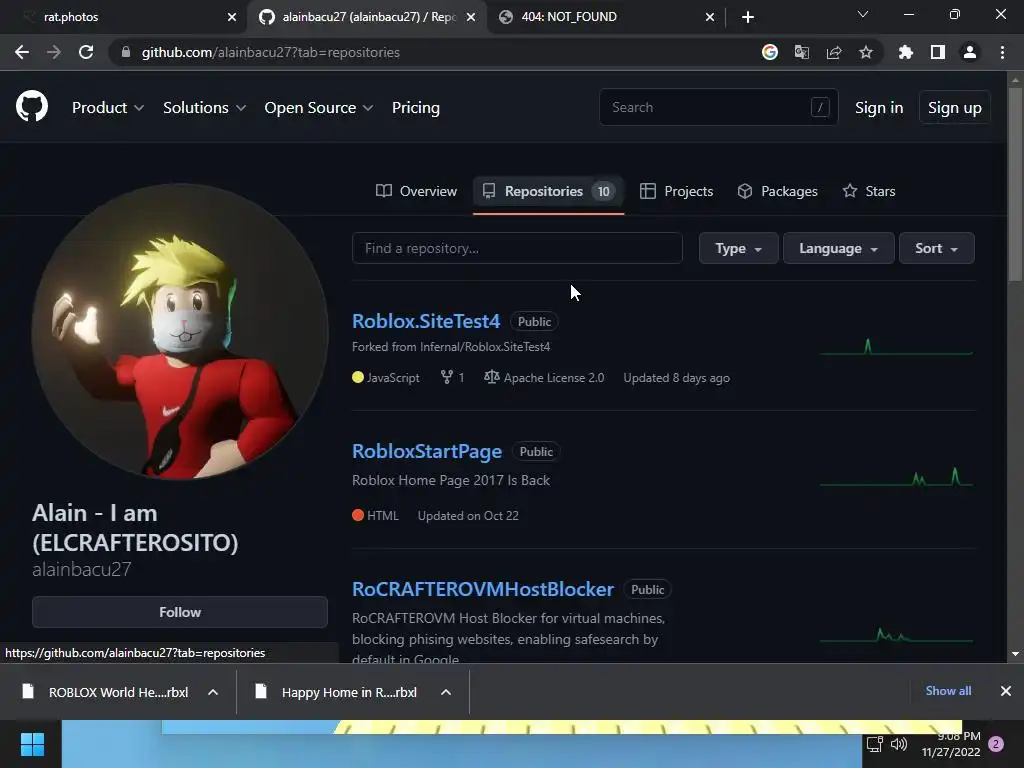The height and width of the screenshot is (768, 1024).
Task: Open the Windows Start button
Action: pos(32,744)
